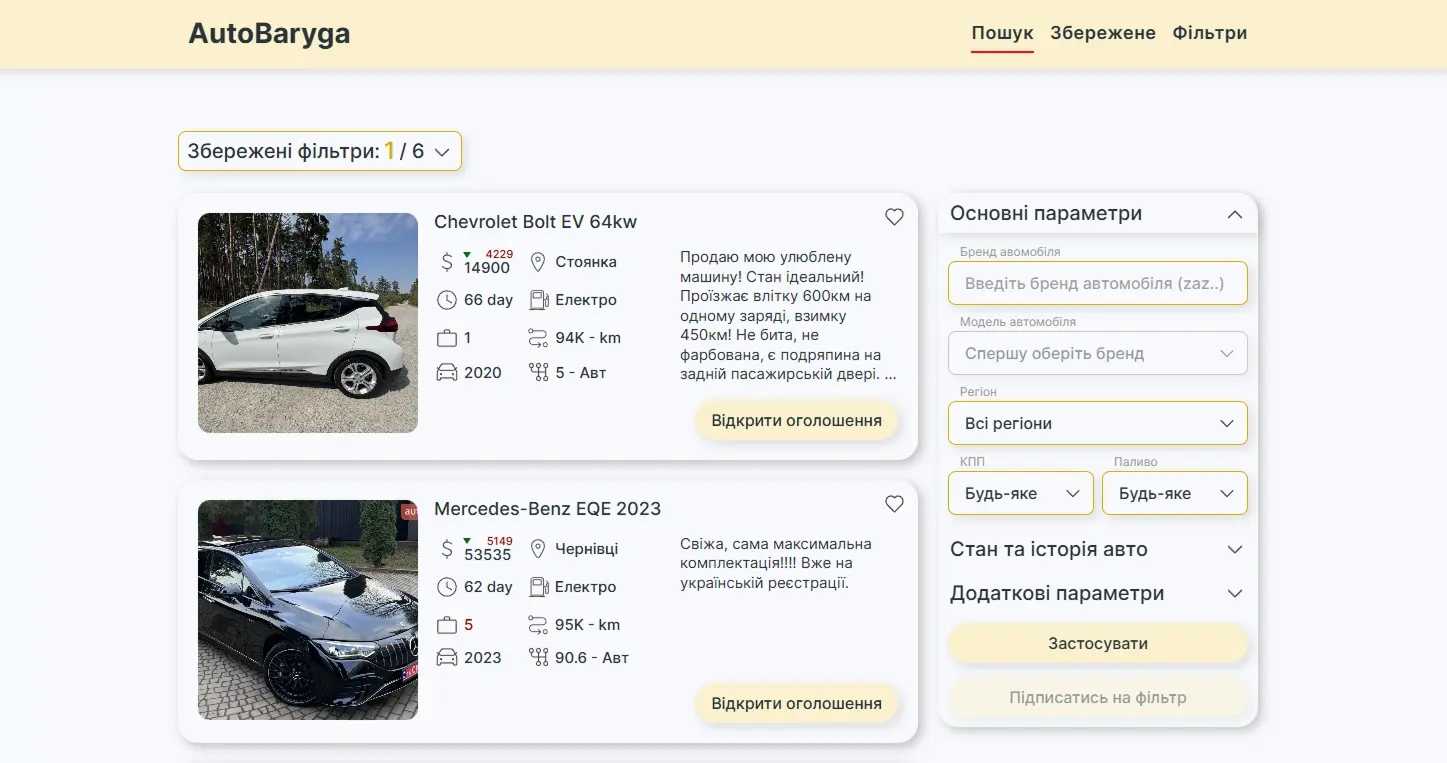
Task: Switch to the Збережене tab
Action: (1102, 32)
